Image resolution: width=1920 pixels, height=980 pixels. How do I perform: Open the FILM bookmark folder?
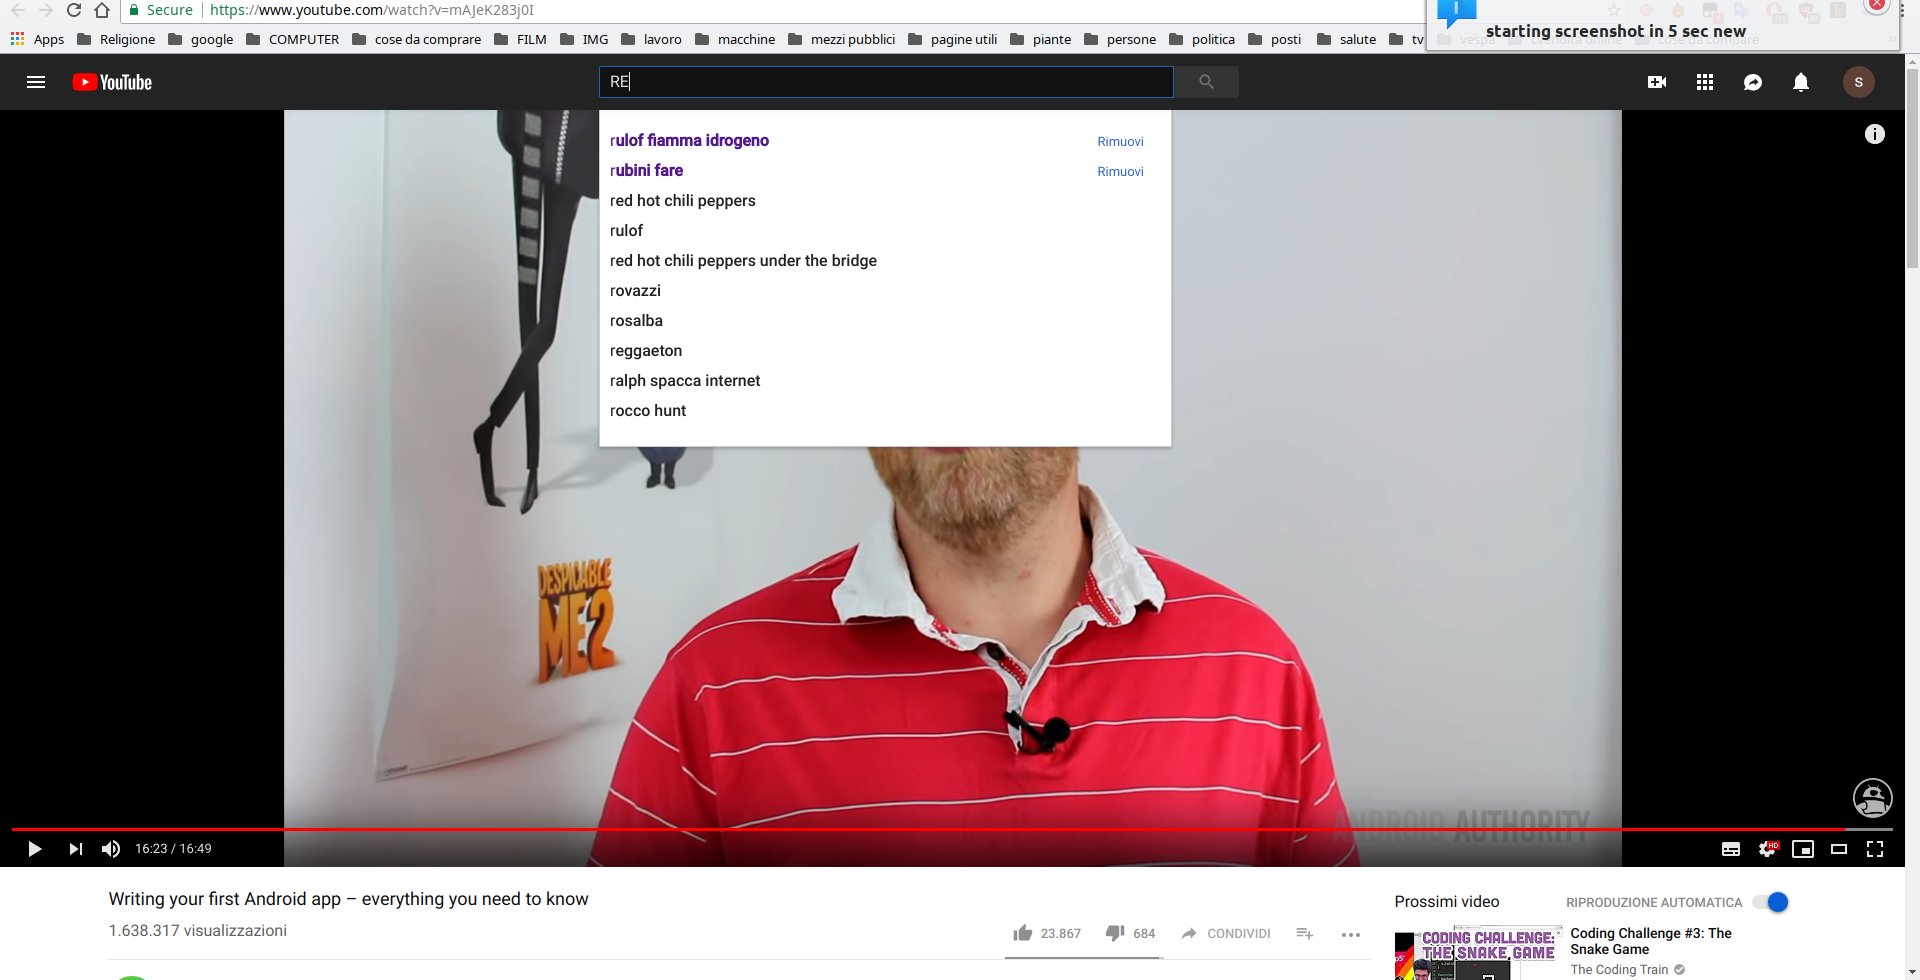click(520, 39)
